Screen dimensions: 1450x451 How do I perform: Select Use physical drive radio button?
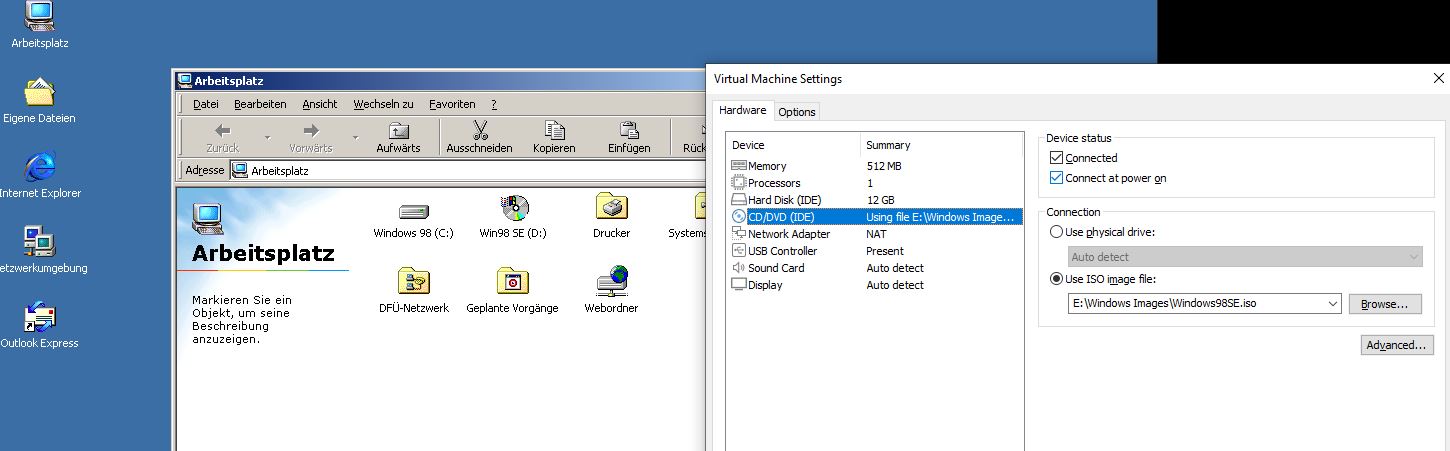click(x=1057, y=232)
